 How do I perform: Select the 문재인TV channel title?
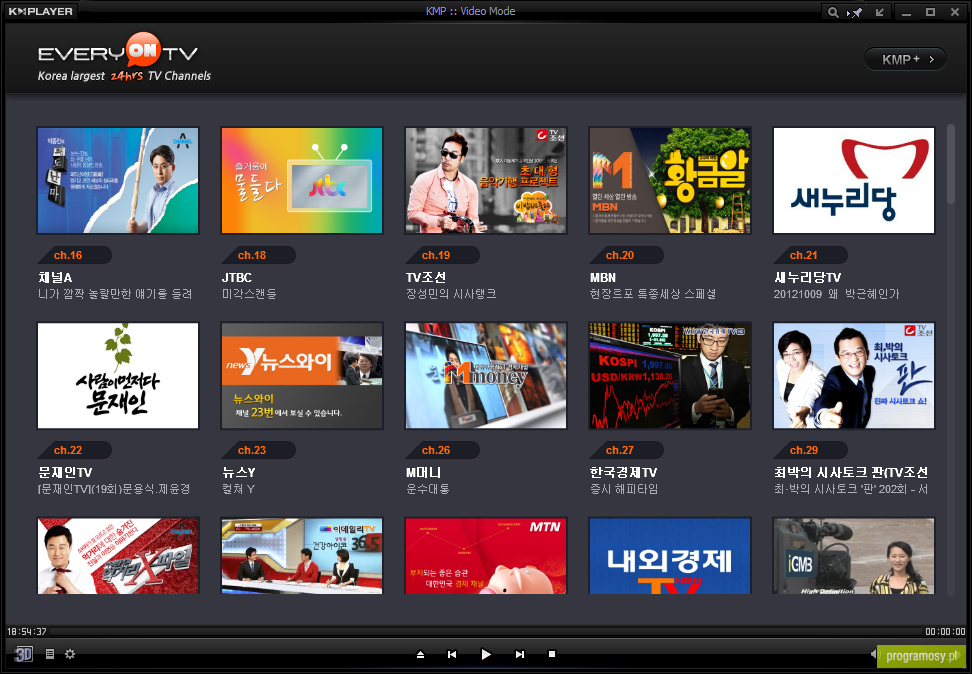point(65,472)
